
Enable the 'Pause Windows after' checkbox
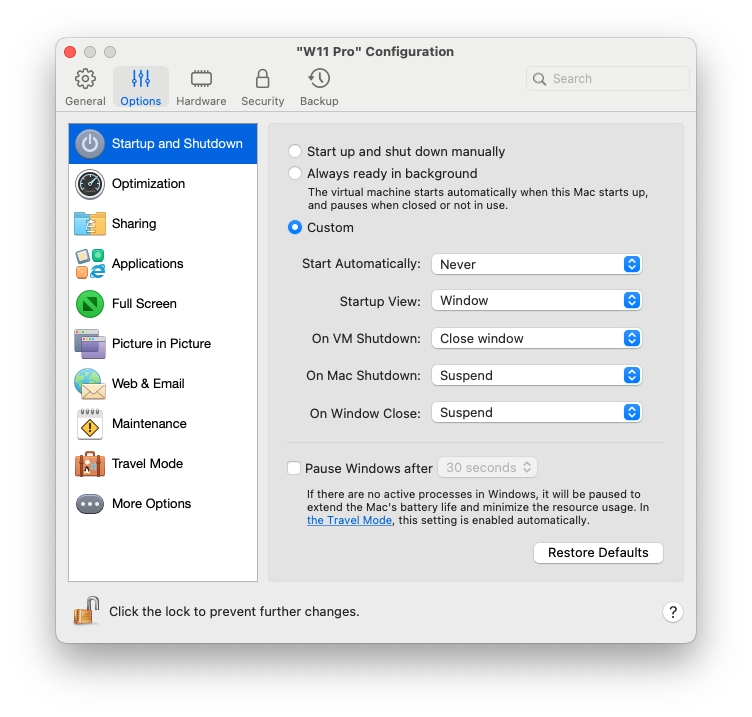tap(294, 468)
